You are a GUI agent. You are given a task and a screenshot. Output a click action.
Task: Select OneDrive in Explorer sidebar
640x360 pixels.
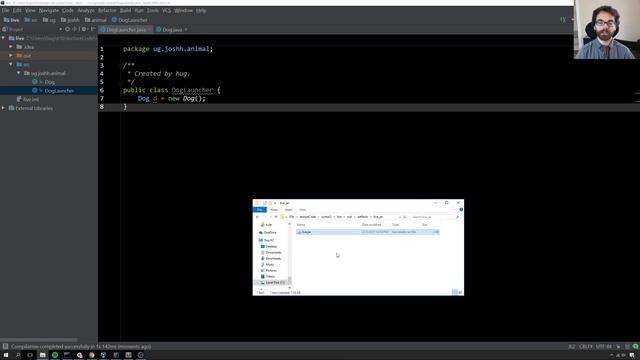click(x=267, y=233)
